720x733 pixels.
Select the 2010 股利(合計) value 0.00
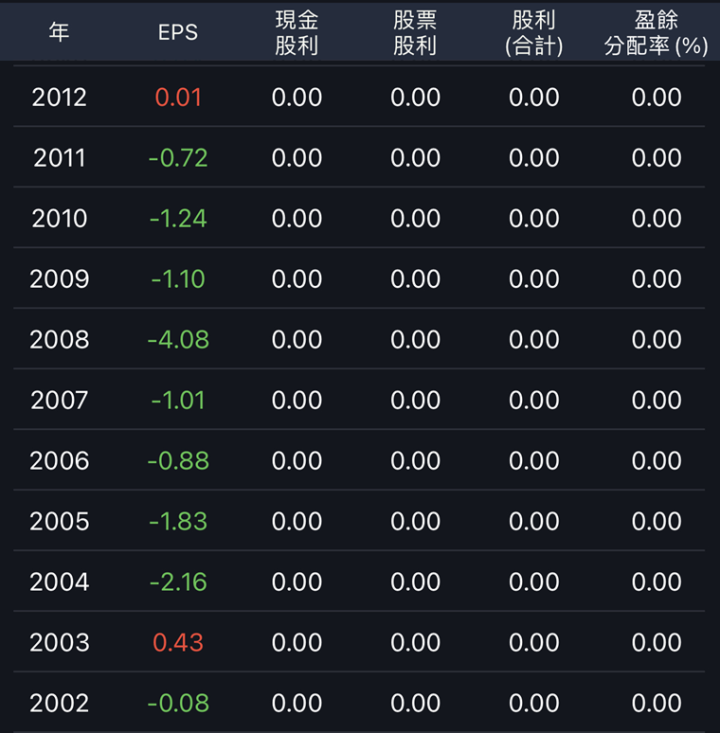534,218
